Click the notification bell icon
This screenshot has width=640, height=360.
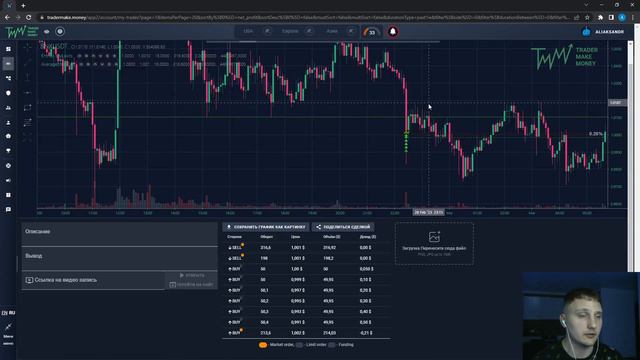pyautogui.click(x=393, y=31)
